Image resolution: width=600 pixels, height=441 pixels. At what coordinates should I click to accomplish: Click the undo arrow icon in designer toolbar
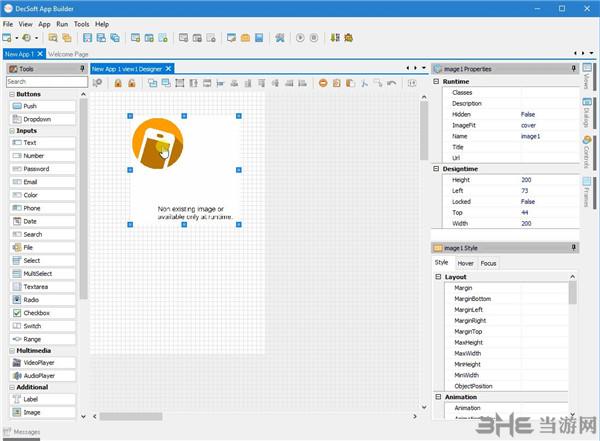tap(391, 83)
